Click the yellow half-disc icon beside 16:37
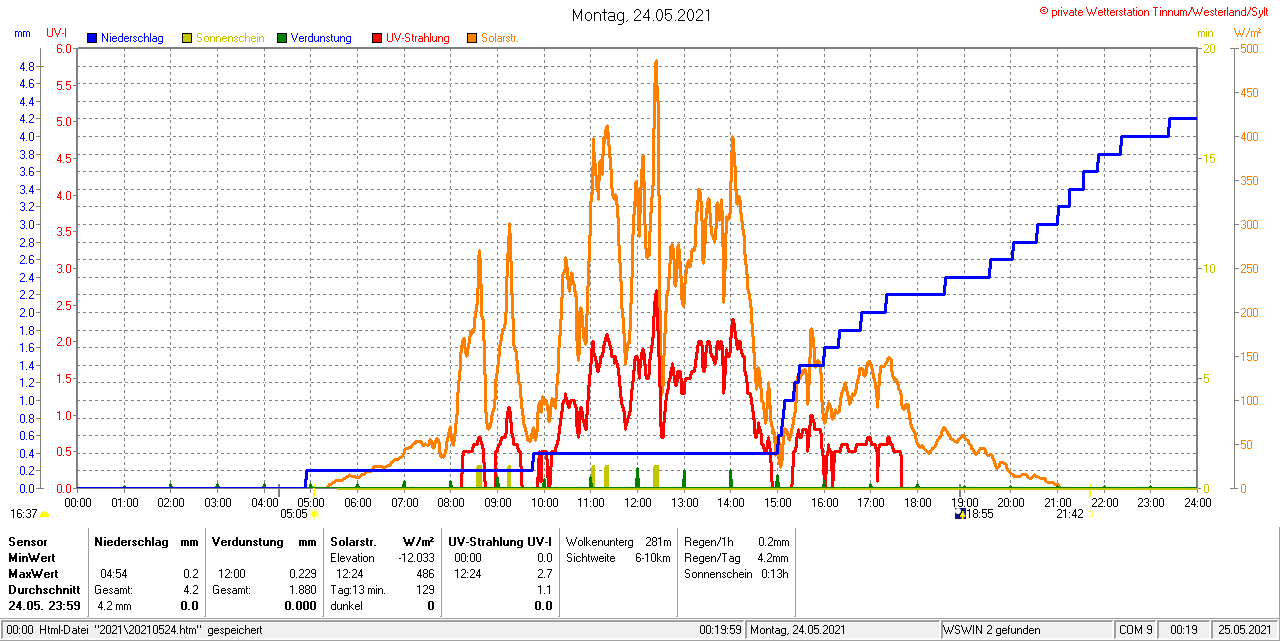The image size is (1280, 641). pyautogui.click(x=44, y=514)
